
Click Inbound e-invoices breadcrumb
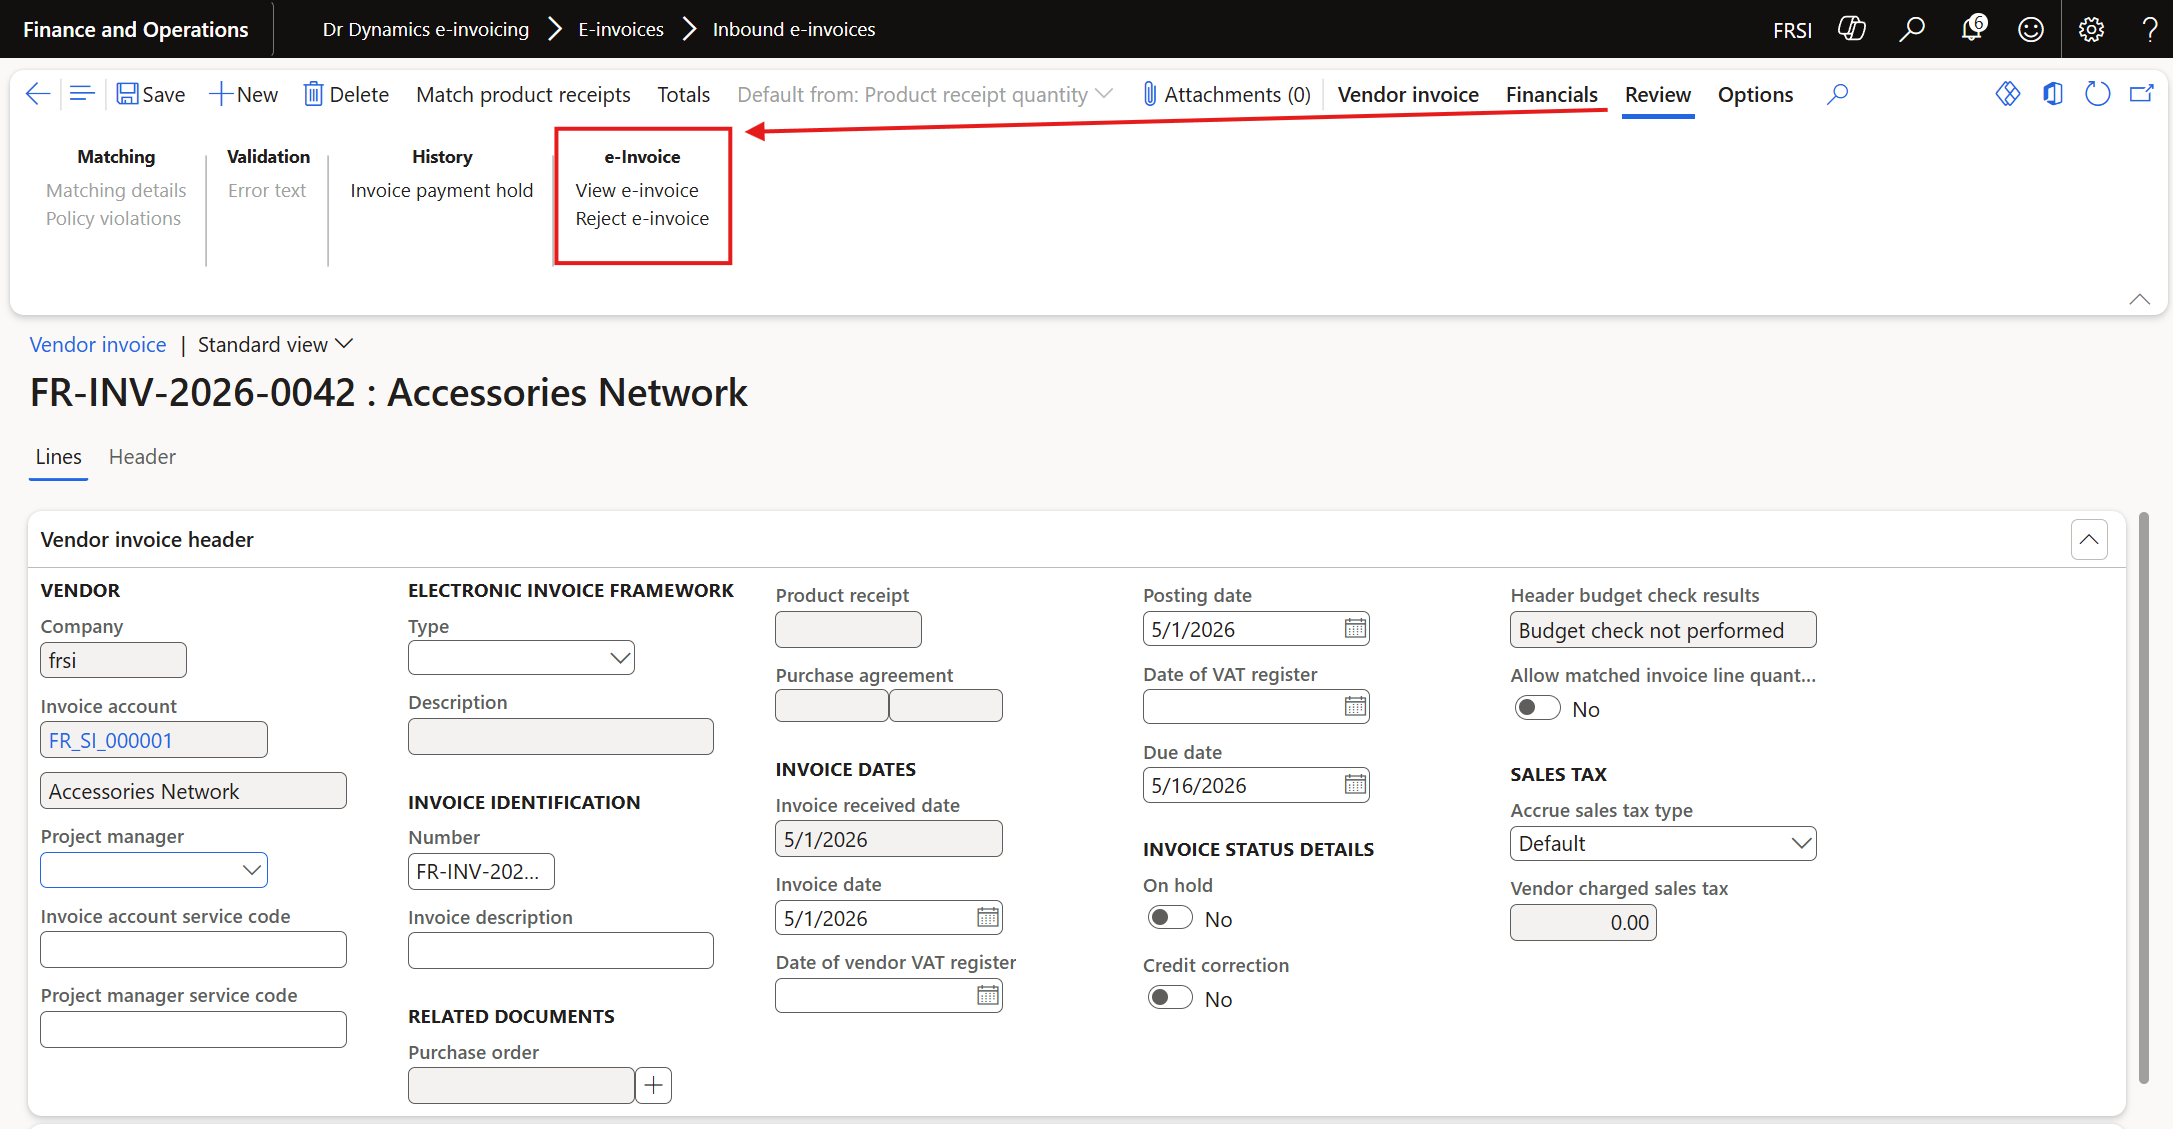point(794,29)
